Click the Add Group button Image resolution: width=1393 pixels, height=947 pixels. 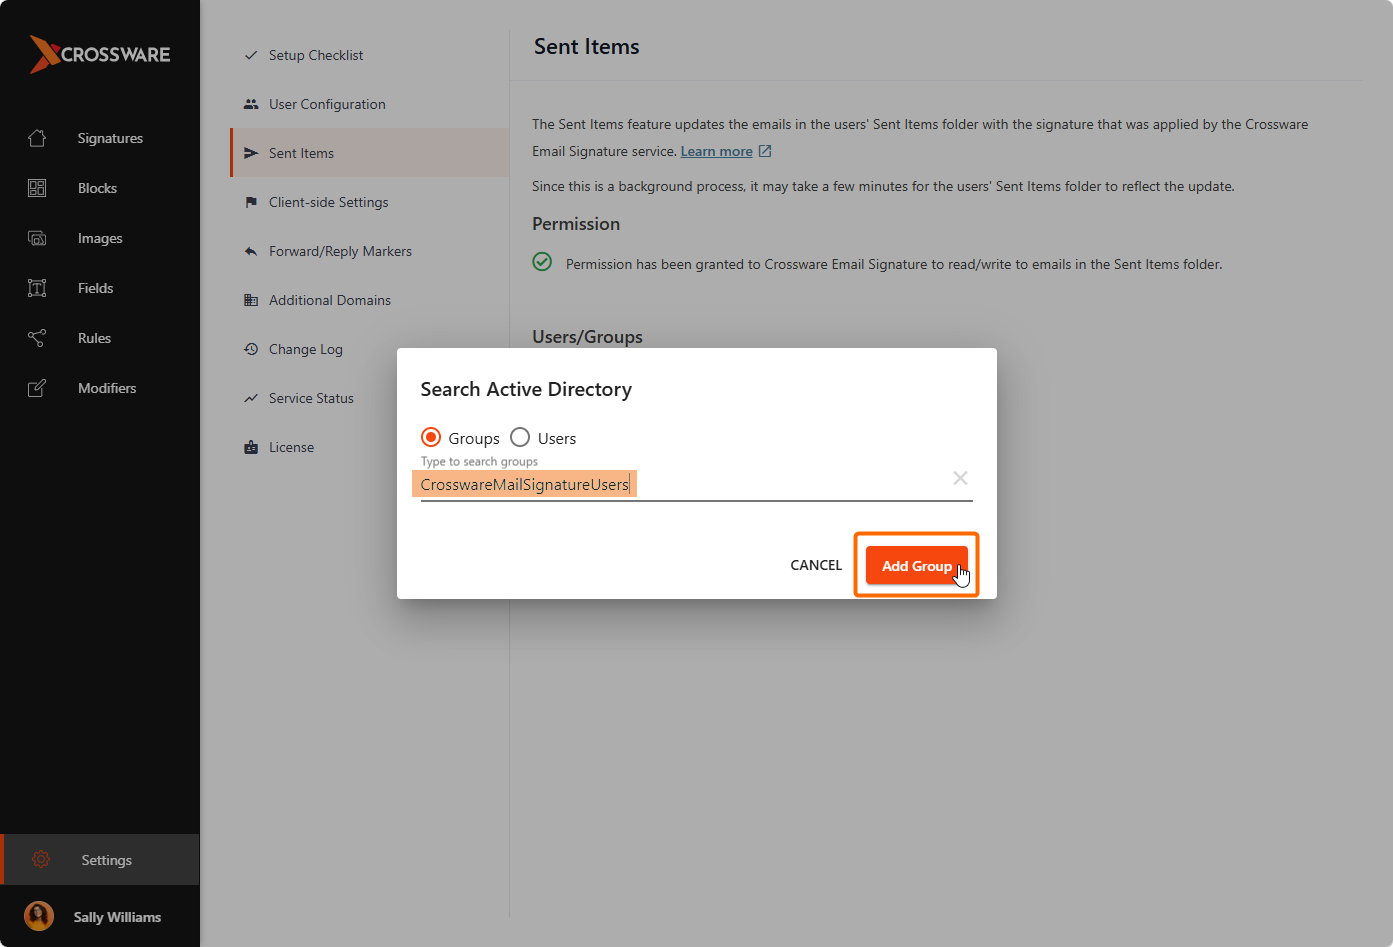917,565
